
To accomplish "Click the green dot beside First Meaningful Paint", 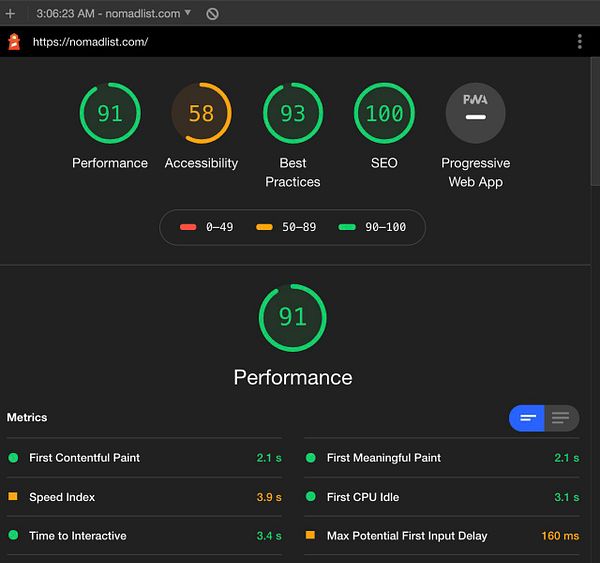I will click(311, 457).
